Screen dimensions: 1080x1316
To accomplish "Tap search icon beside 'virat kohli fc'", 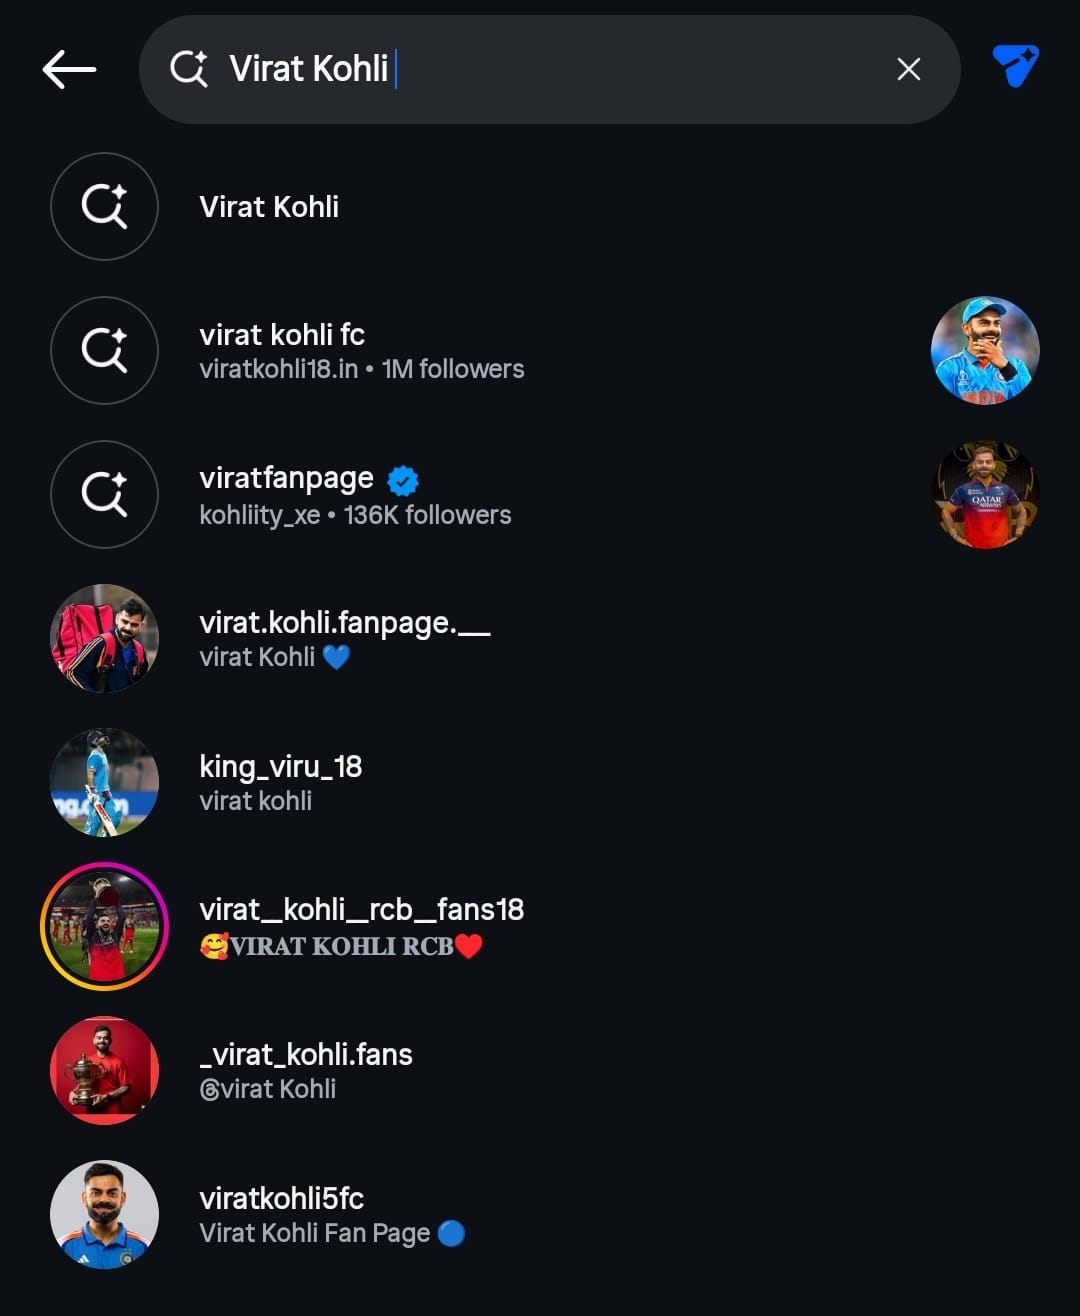I will 104,351.
